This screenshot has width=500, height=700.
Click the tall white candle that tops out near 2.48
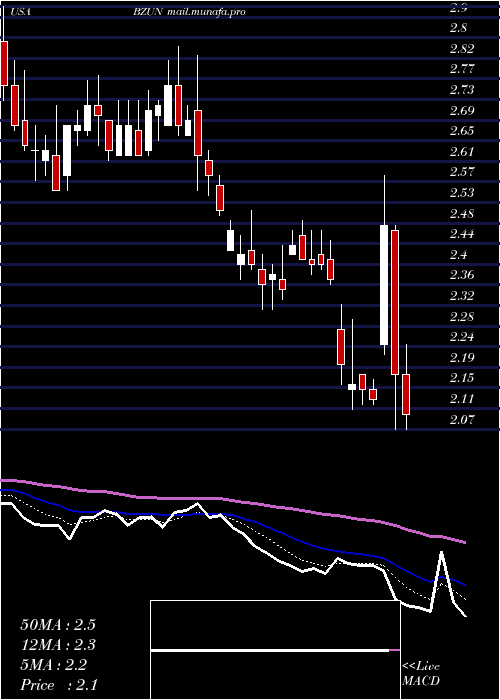click(x=384, y=285)
